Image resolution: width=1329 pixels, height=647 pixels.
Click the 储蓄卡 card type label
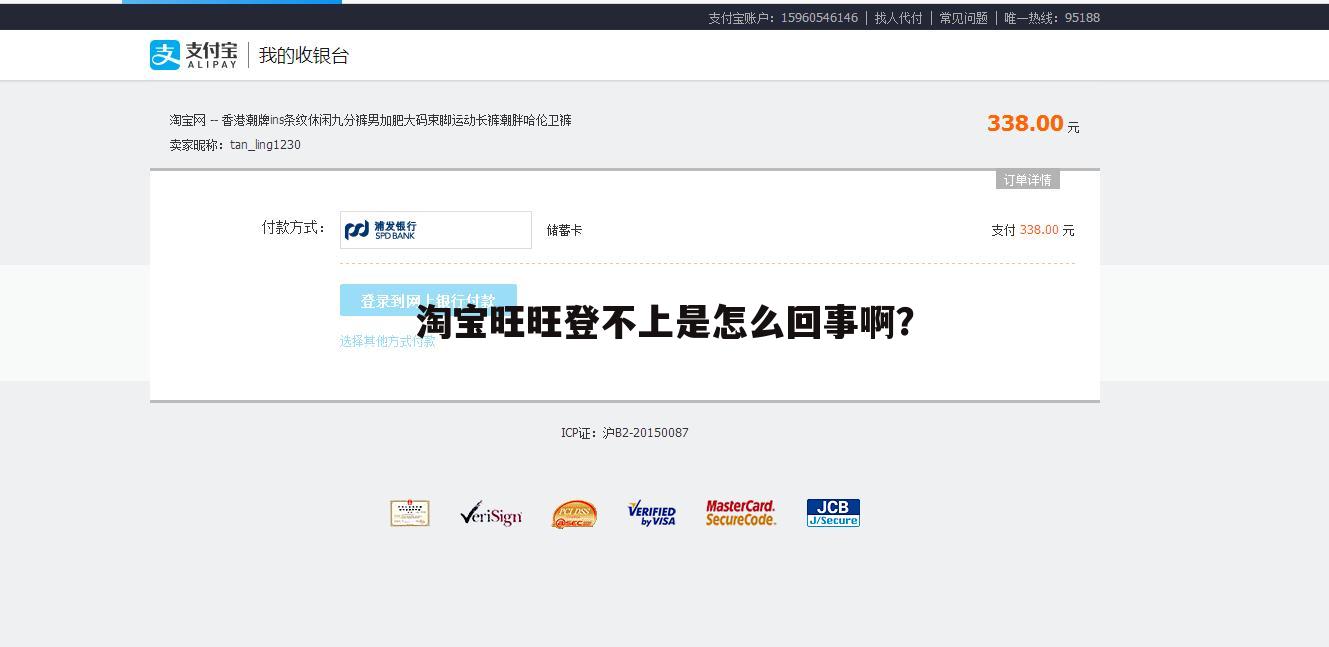tap(564, 230)
